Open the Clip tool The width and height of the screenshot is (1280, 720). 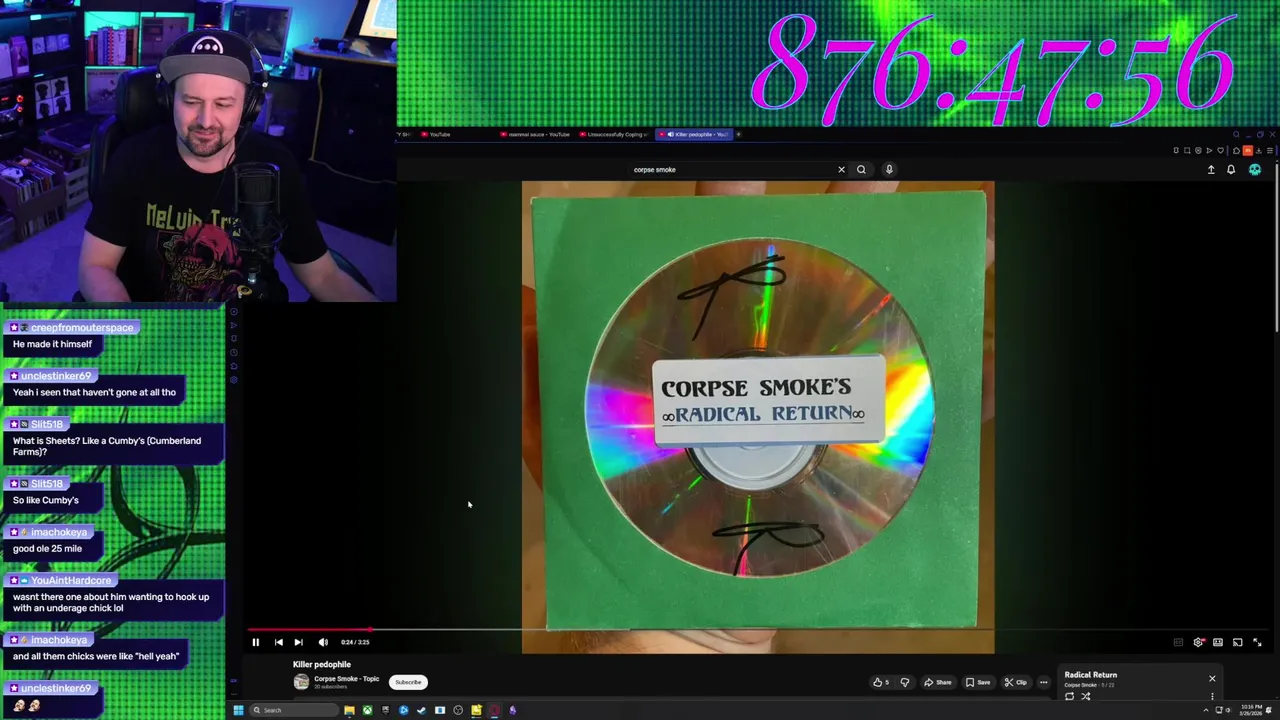point(1016,682)
